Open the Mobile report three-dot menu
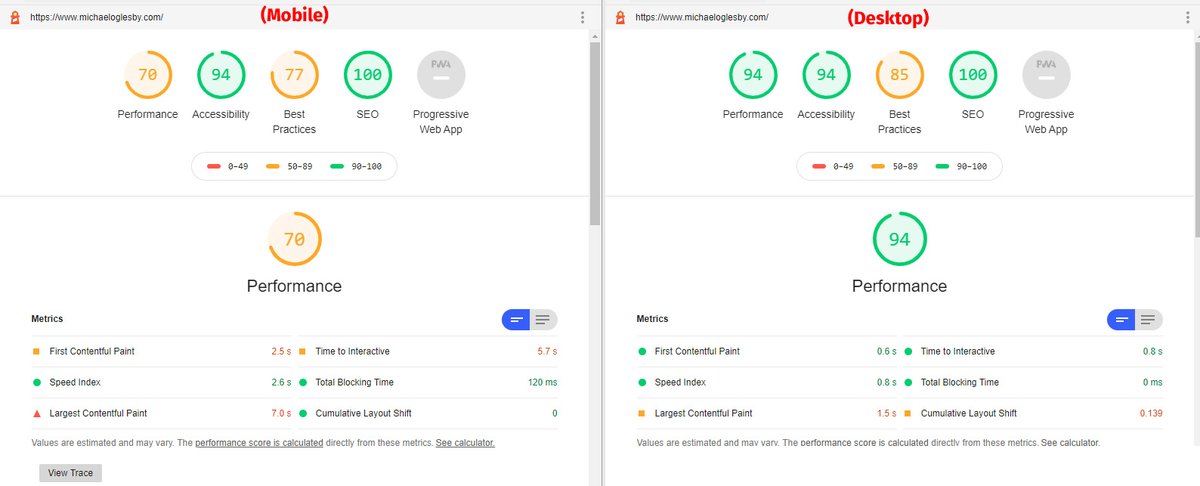1200x486 pixels. (x=583, y=17)
